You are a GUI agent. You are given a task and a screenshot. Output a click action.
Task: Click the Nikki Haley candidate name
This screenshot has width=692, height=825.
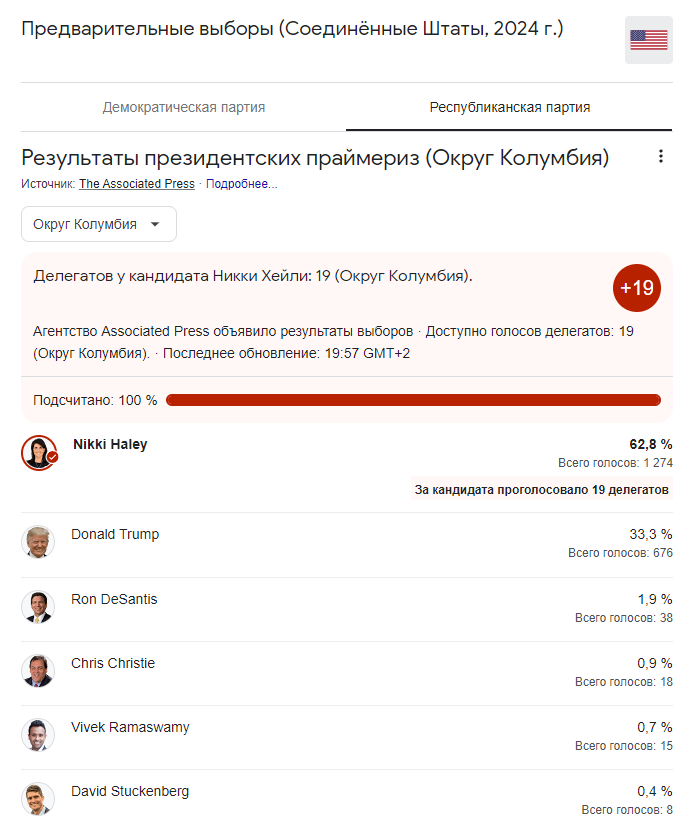(110, 444)
